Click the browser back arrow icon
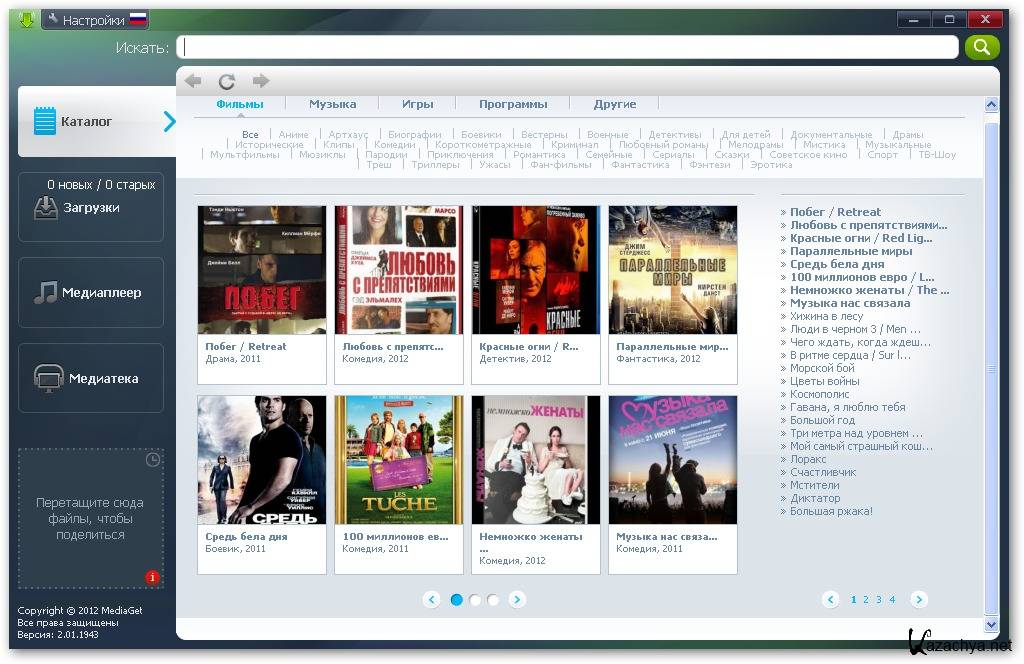The image size is (1024, 664). click(193, 81)
